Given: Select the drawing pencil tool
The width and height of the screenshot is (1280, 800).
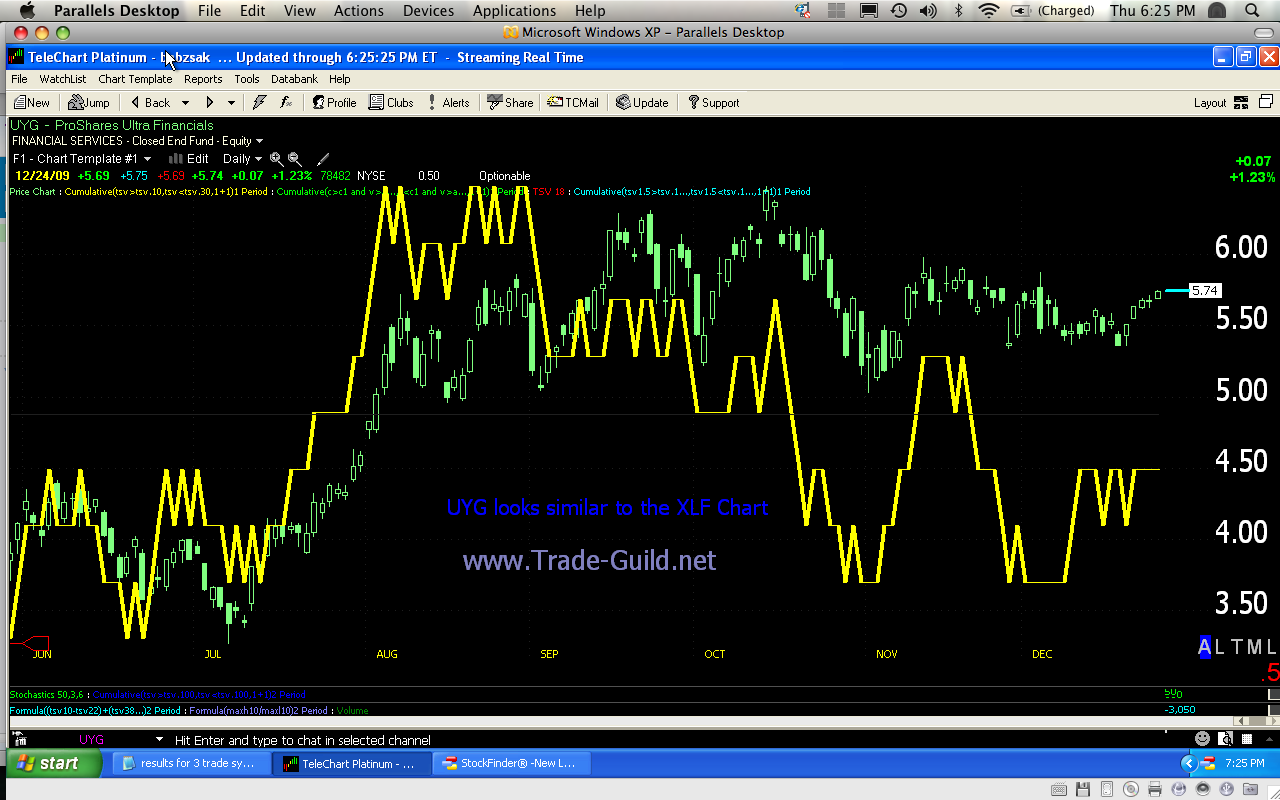Looking at the screenshot, I should point(323,159).
